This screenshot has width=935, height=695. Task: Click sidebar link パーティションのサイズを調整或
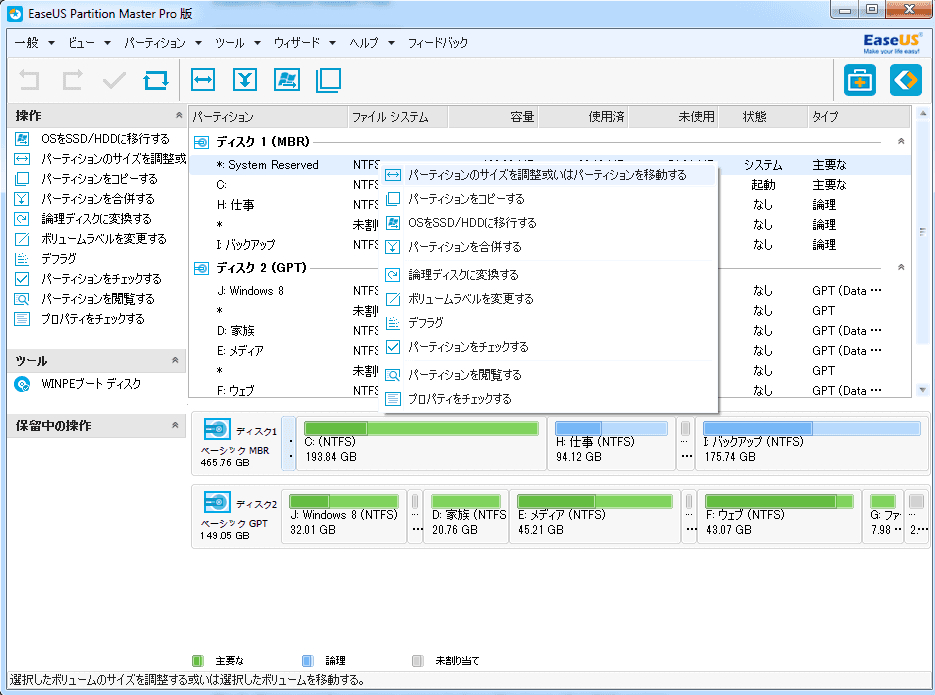pyautogui.click(x=113, y=159)
